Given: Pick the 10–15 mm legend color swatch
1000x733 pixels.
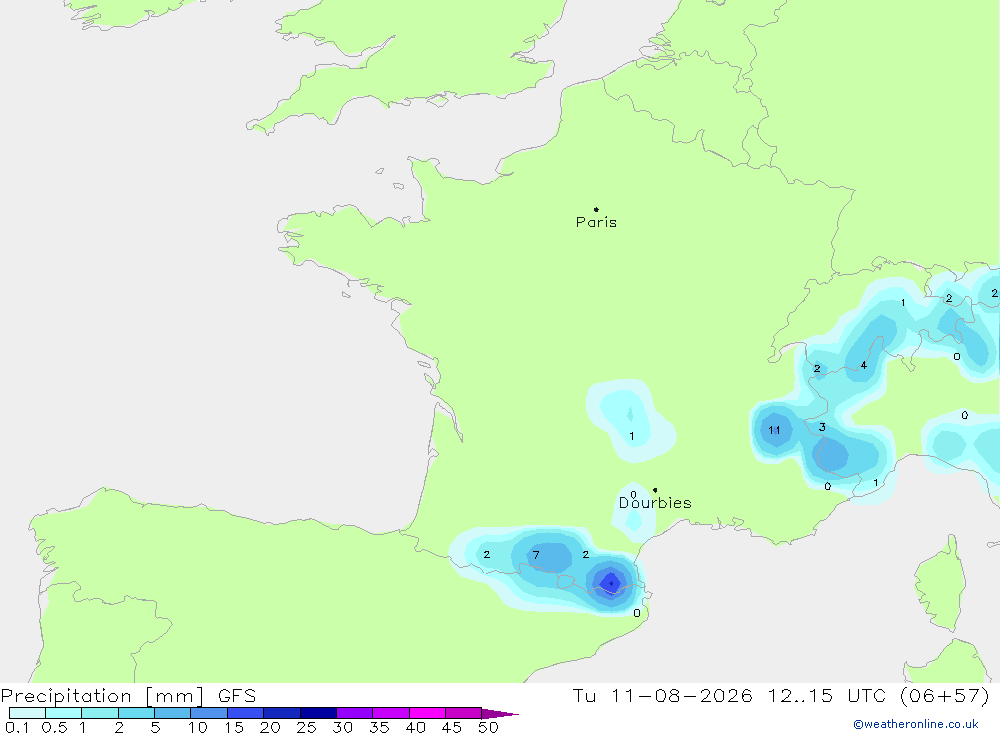Looking at the screenshot, I should tap(209, 713).
